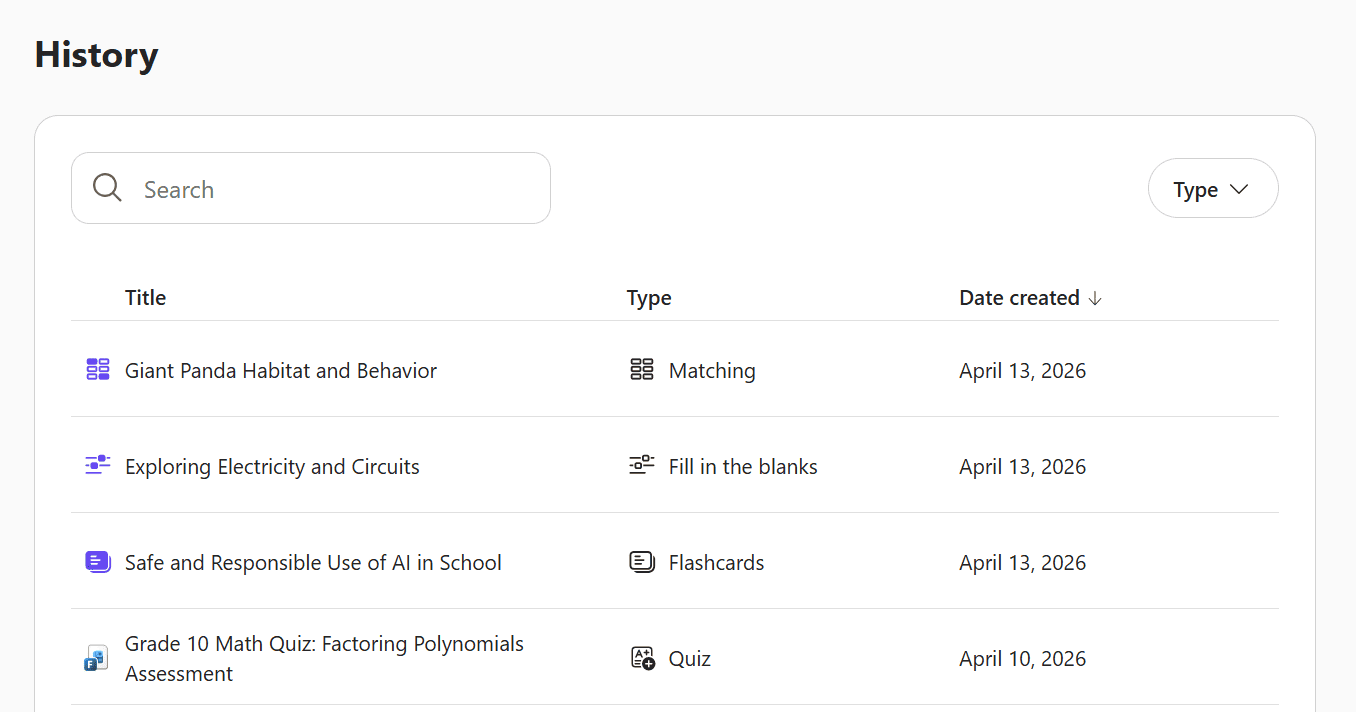Sort by the Date created column header text
Viewport: 1356px width, 712px height.
tap(1019, 298)
